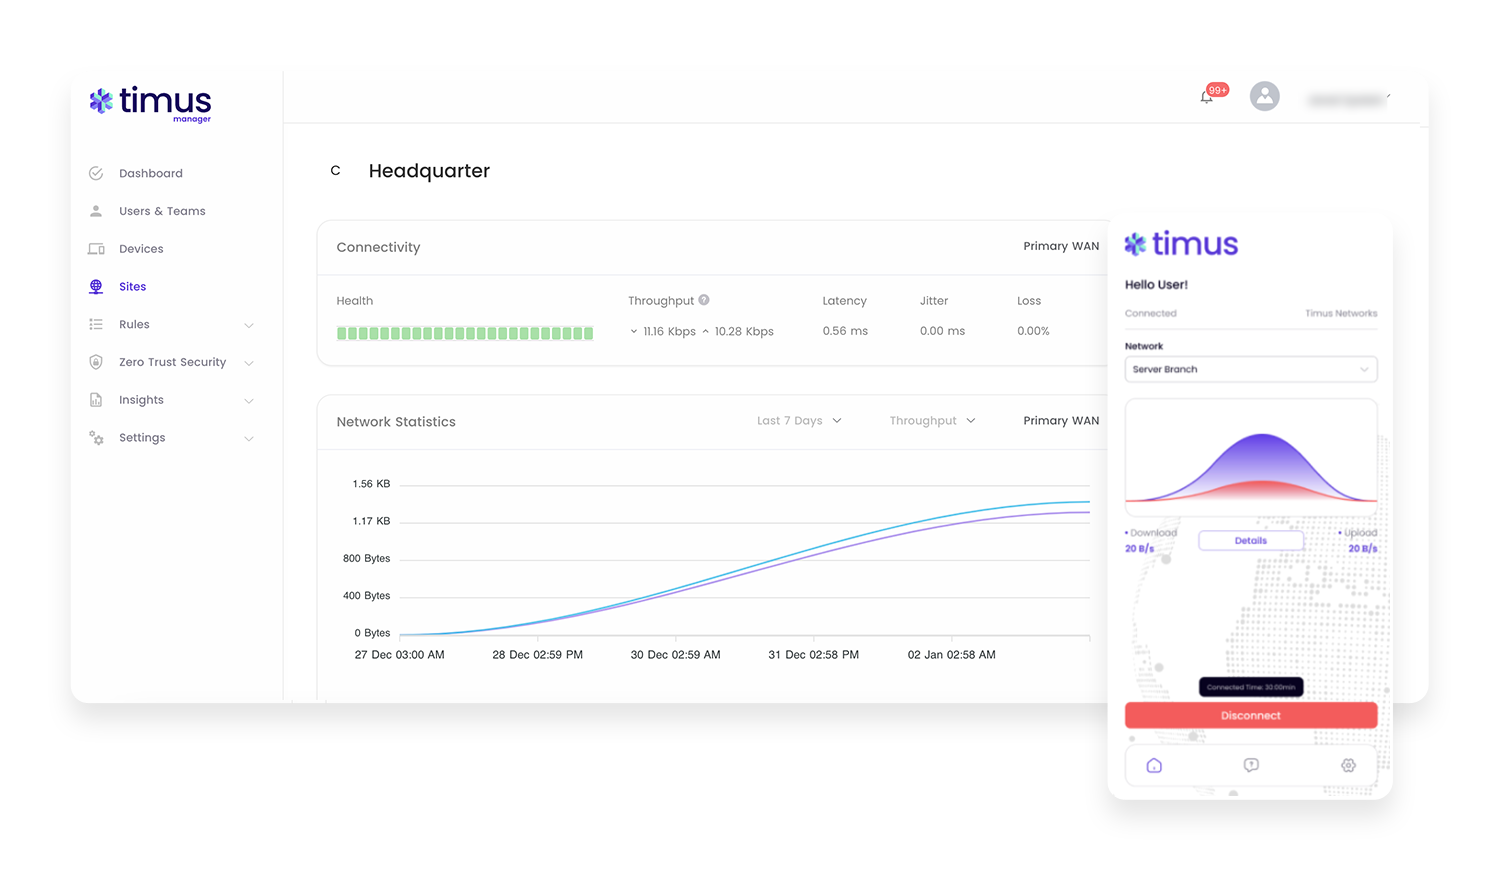Open the Last 7 Days dropdown
The image size is (1500, 879).
tap(798, 420)
